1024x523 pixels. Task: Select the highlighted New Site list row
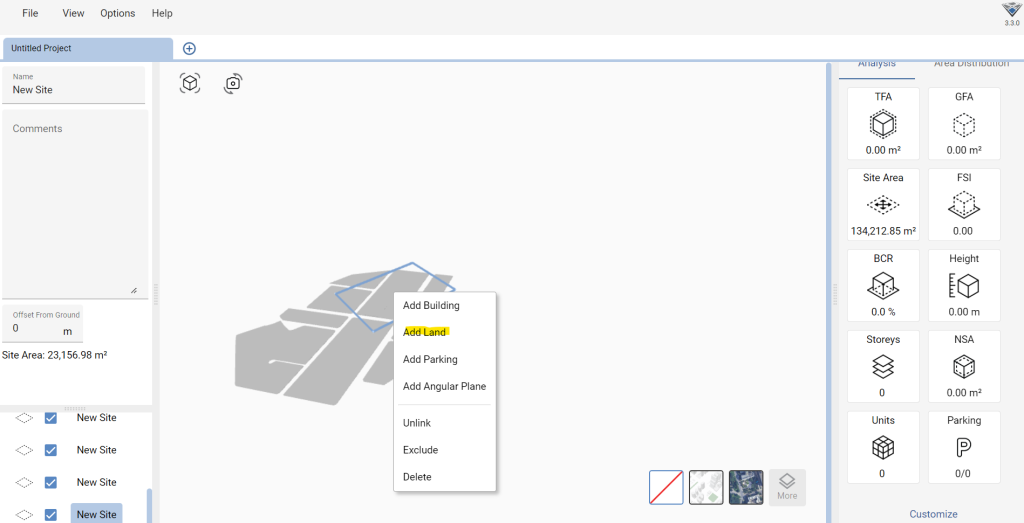coord(97,514)
